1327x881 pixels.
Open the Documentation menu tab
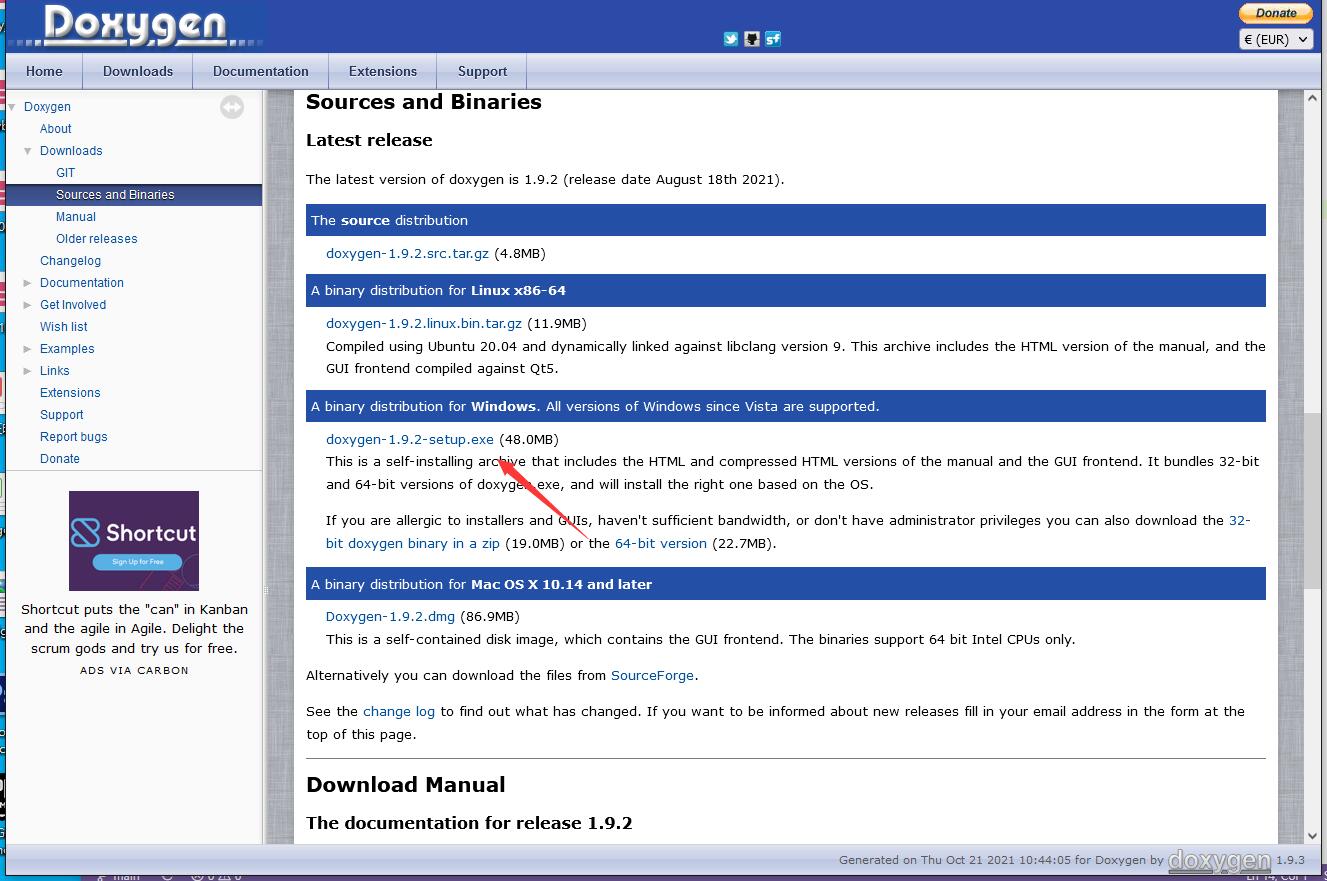pos(261,71)
